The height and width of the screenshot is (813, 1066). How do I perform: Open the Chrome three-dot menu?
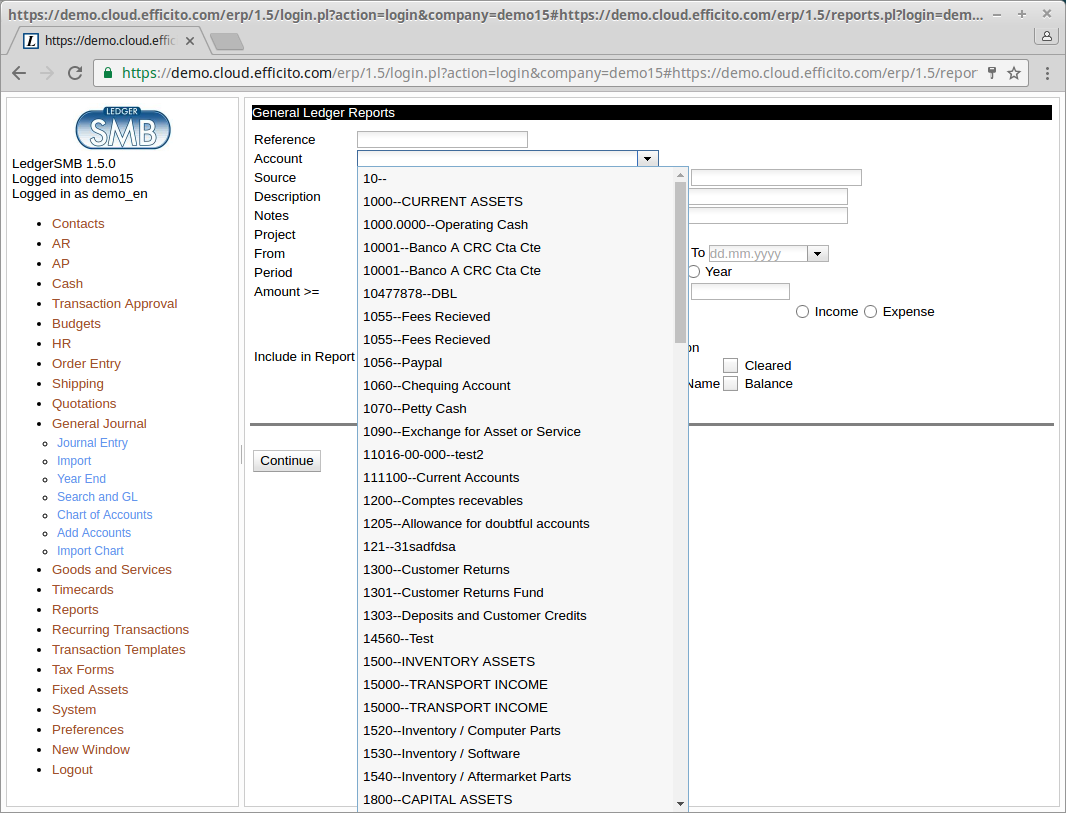tap(1047, 73)
